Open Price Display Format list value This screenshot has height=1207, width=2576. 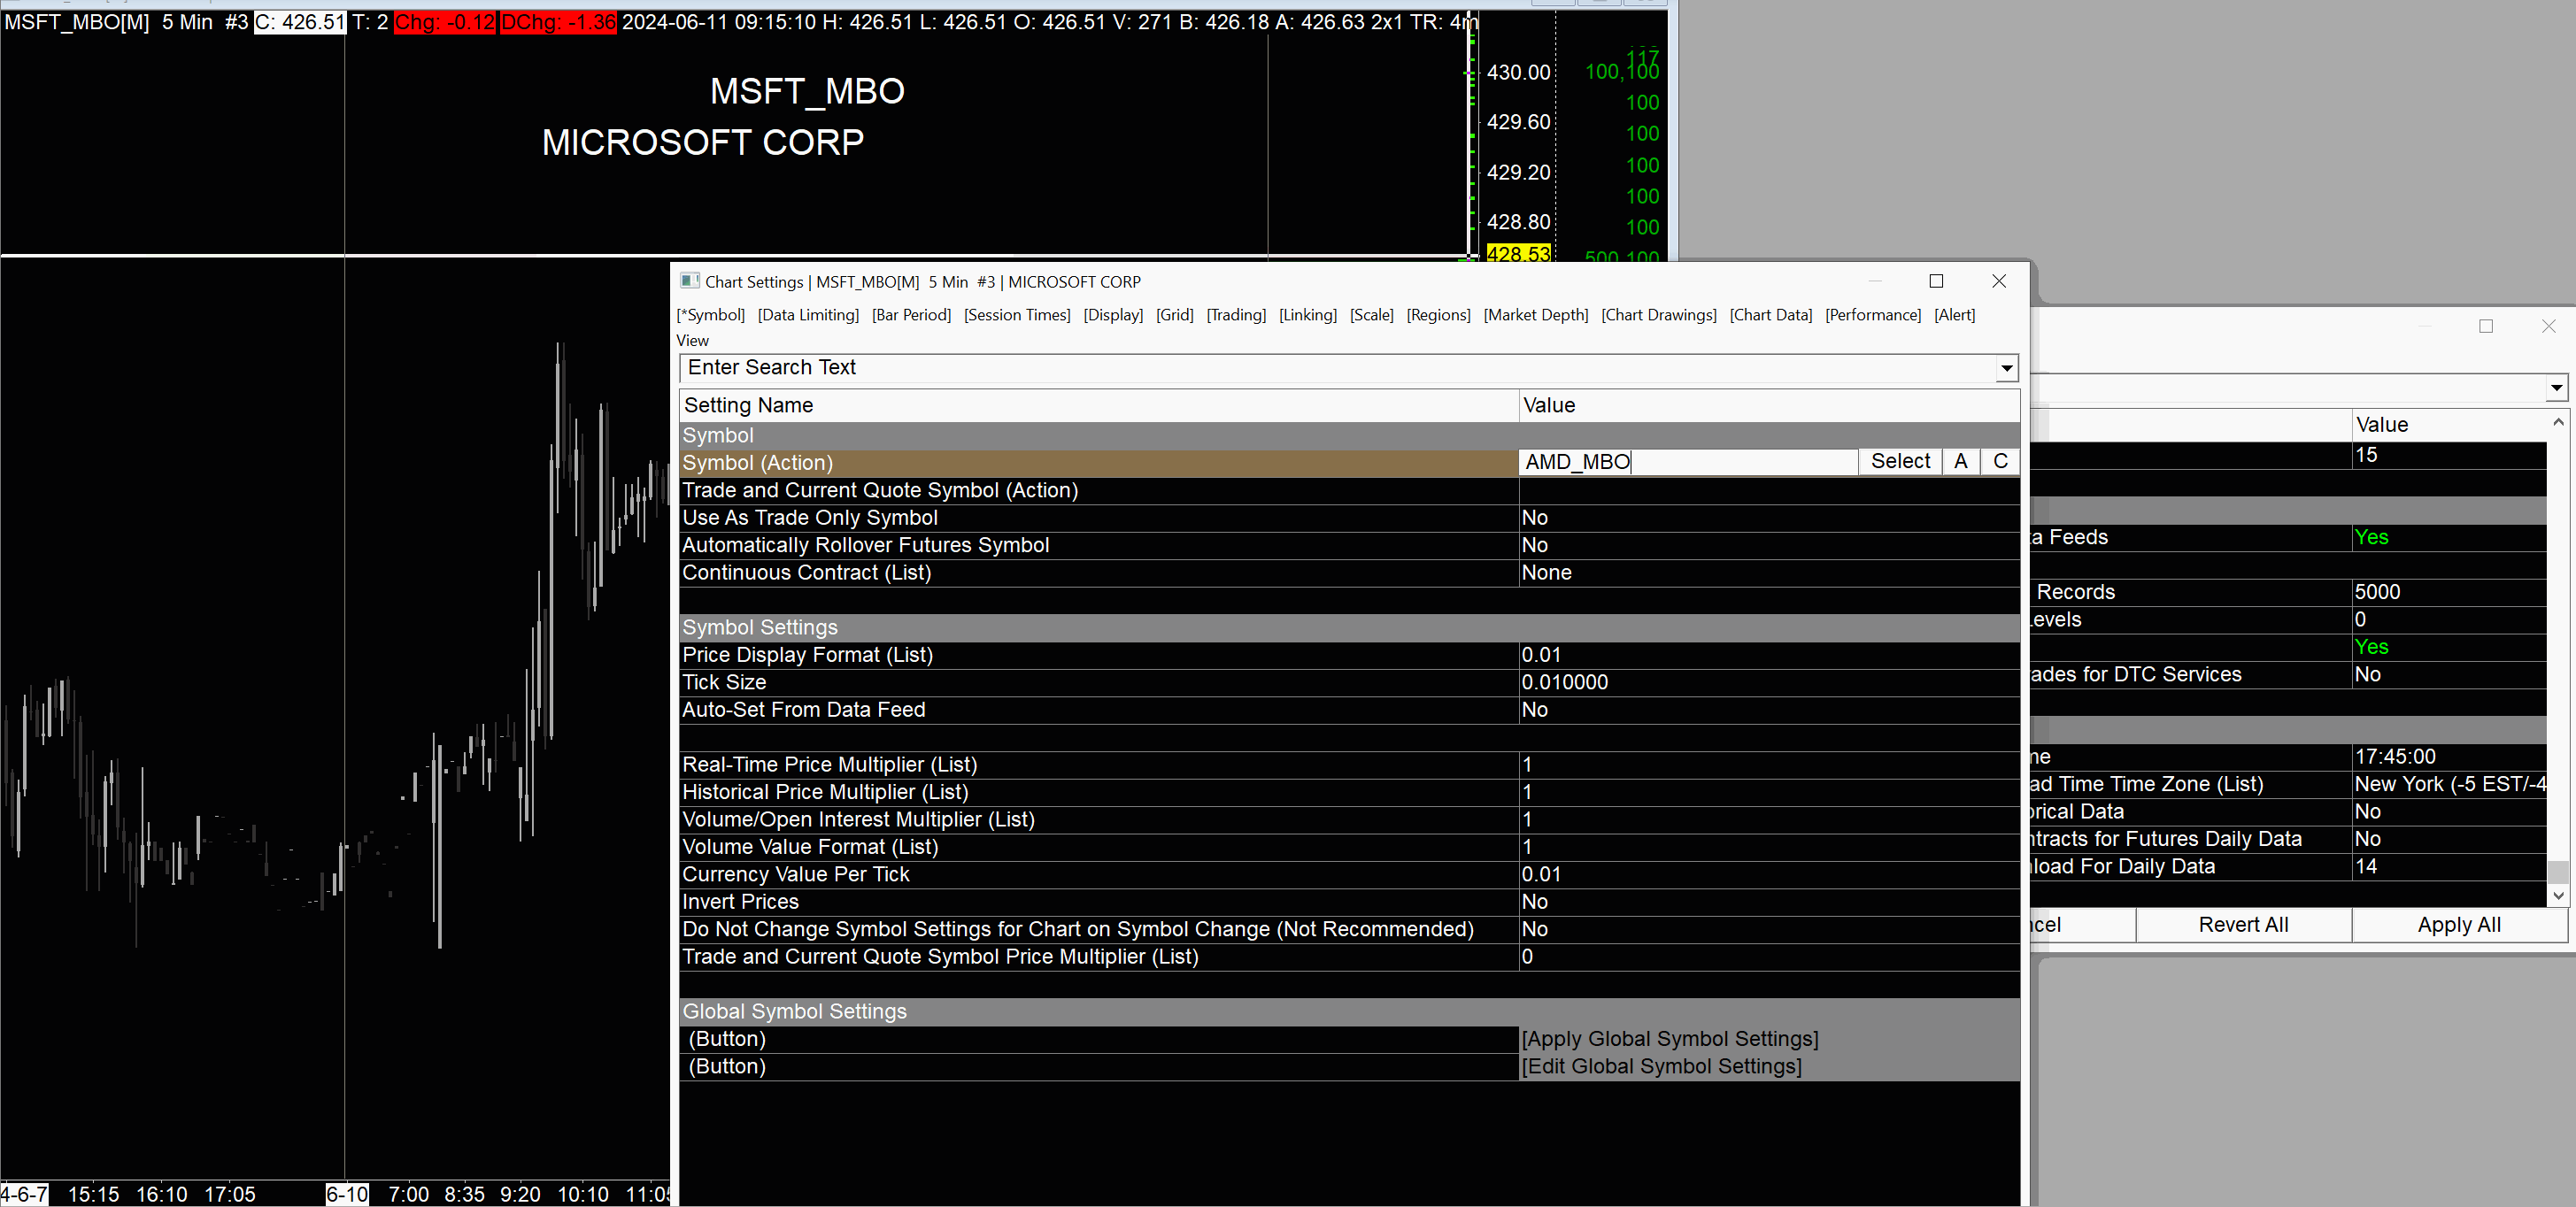(x=1541, y=655)
